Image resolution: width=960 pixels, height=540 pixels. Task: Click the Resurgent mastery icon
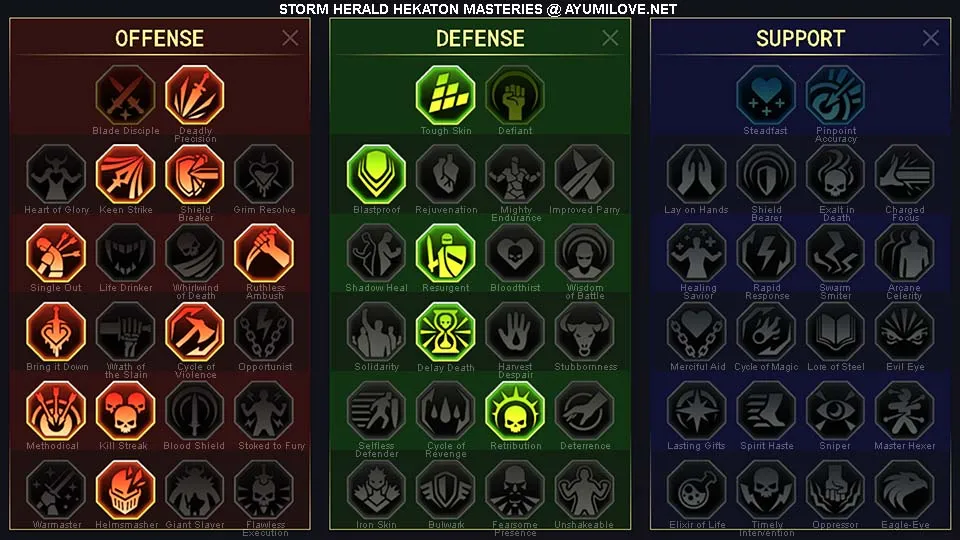[445, 253]
